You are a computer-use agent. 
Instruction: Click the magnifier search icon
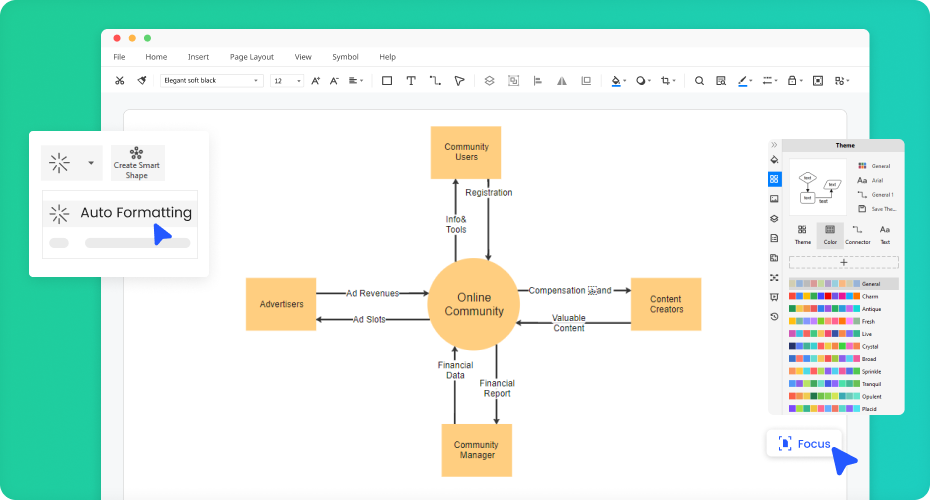point(699,80)
